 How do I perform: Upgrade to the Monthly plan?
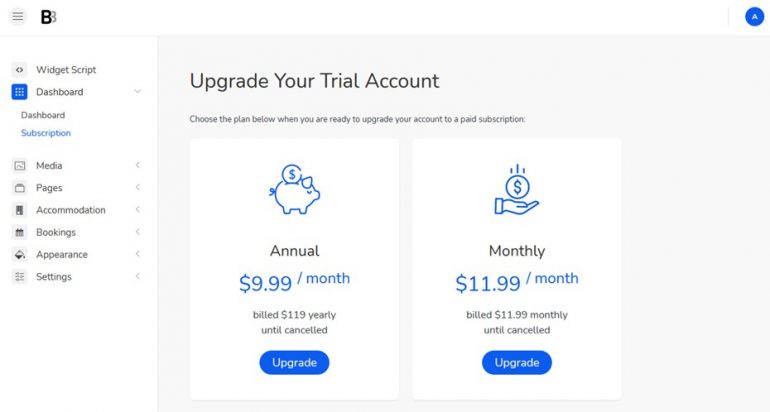(x=516, y=362)
